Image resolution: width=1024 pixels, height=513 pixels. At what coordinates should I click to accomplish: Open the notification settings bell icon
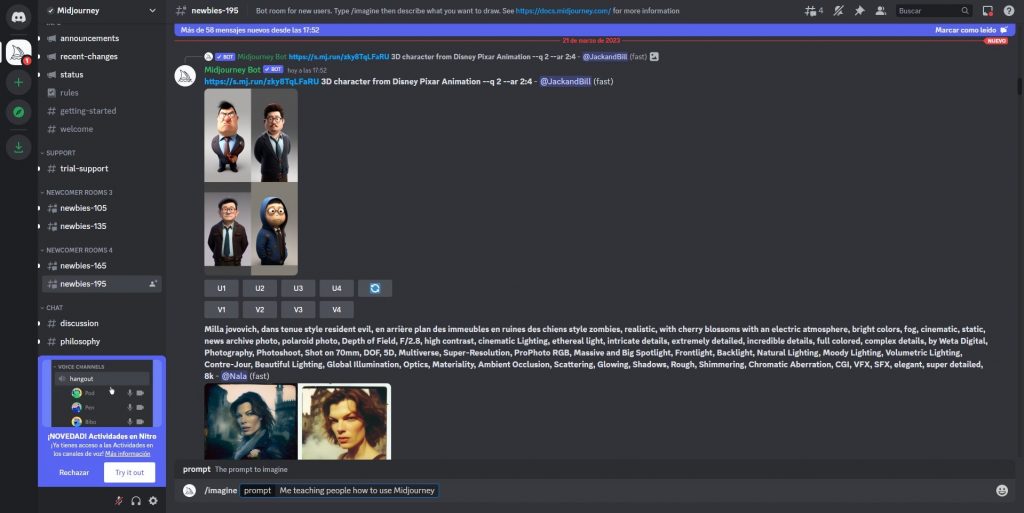click(838, 10)
